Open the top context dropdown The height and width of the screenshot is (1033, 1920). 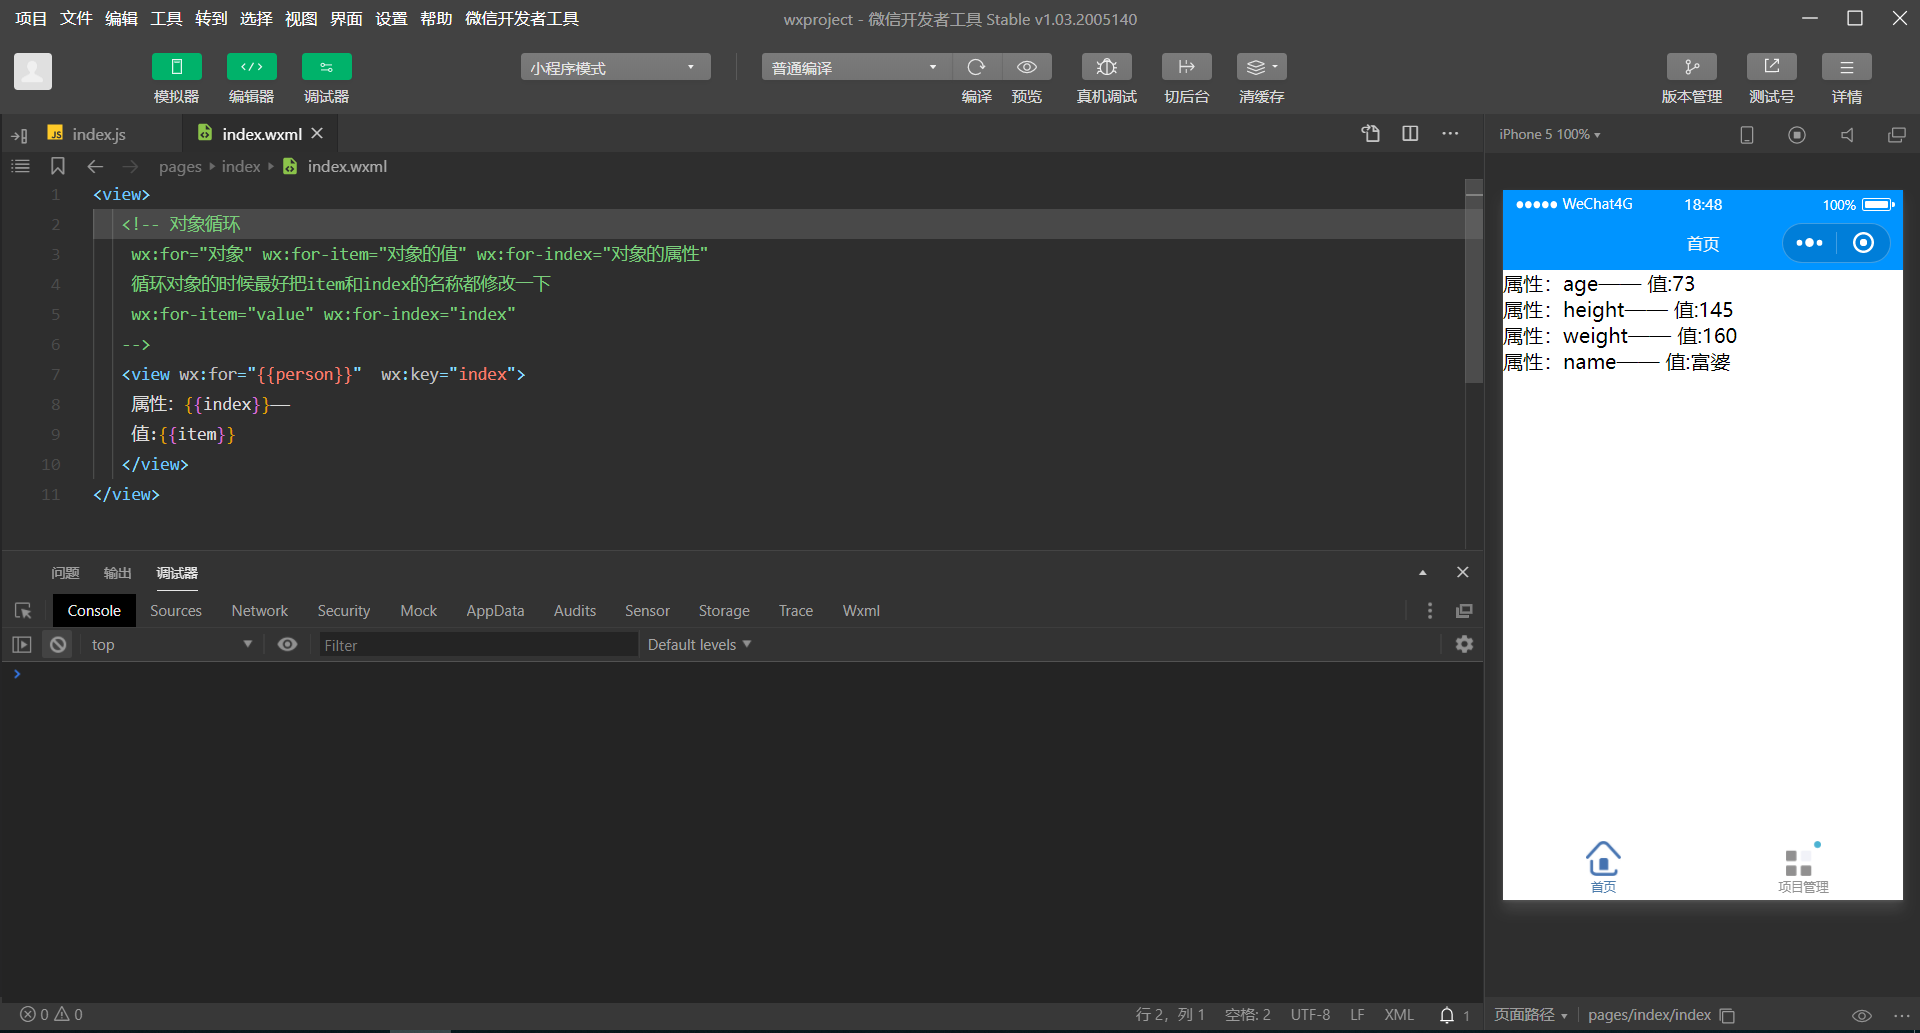pos(170,645)
